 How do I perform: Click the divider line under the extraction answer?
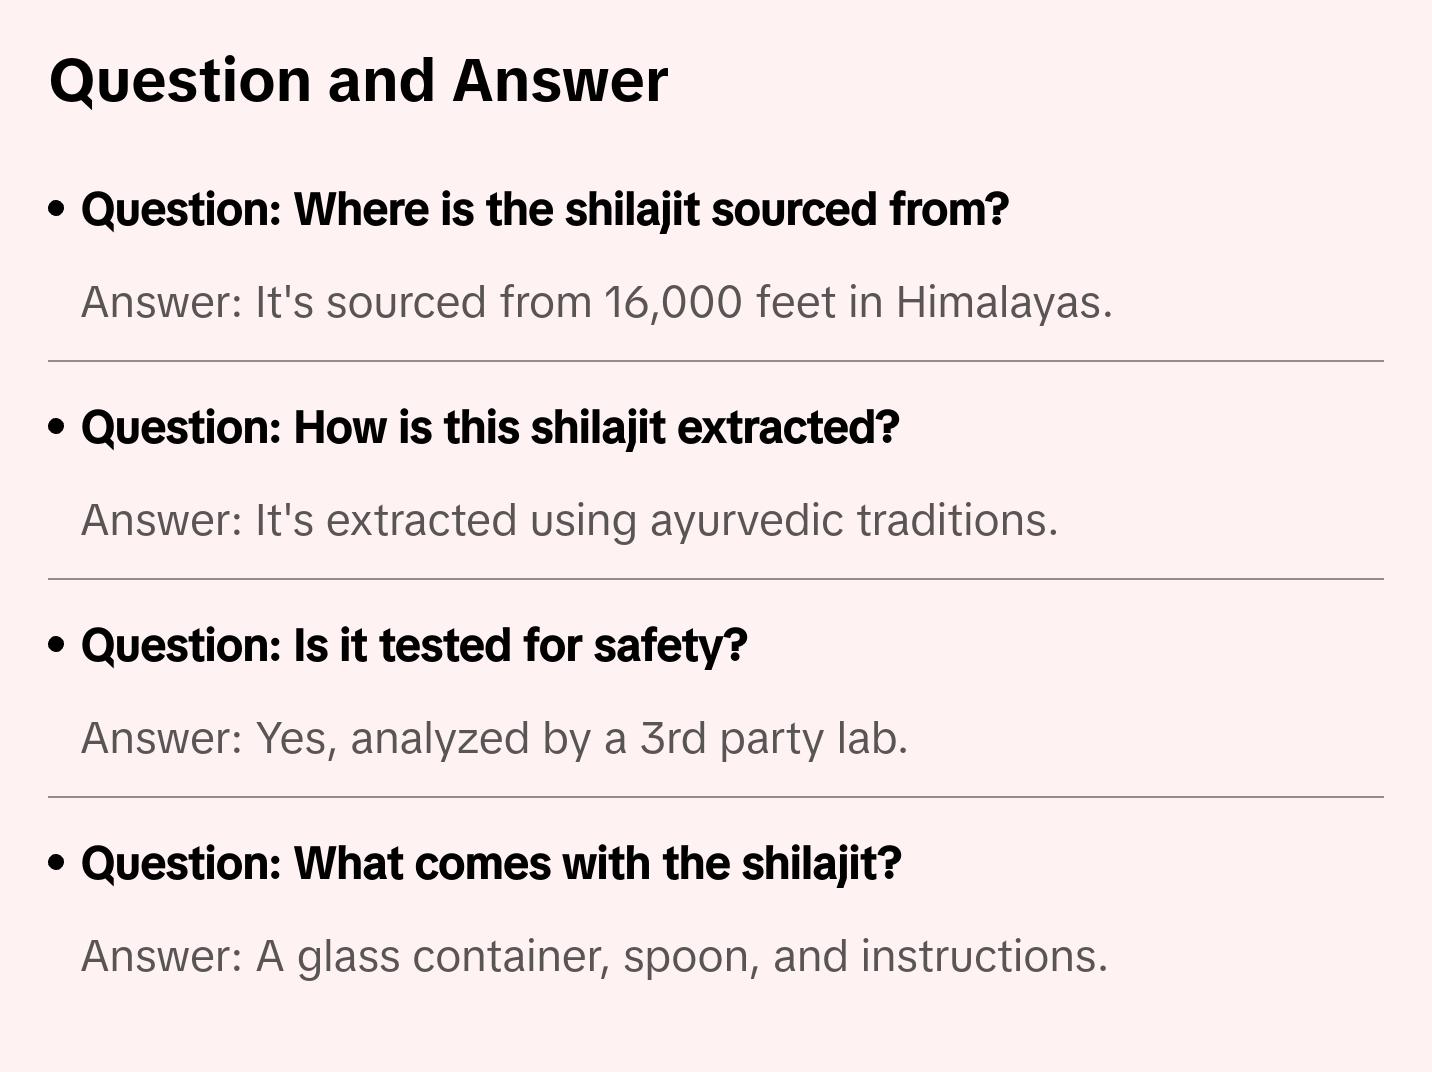tap(716, 579)
